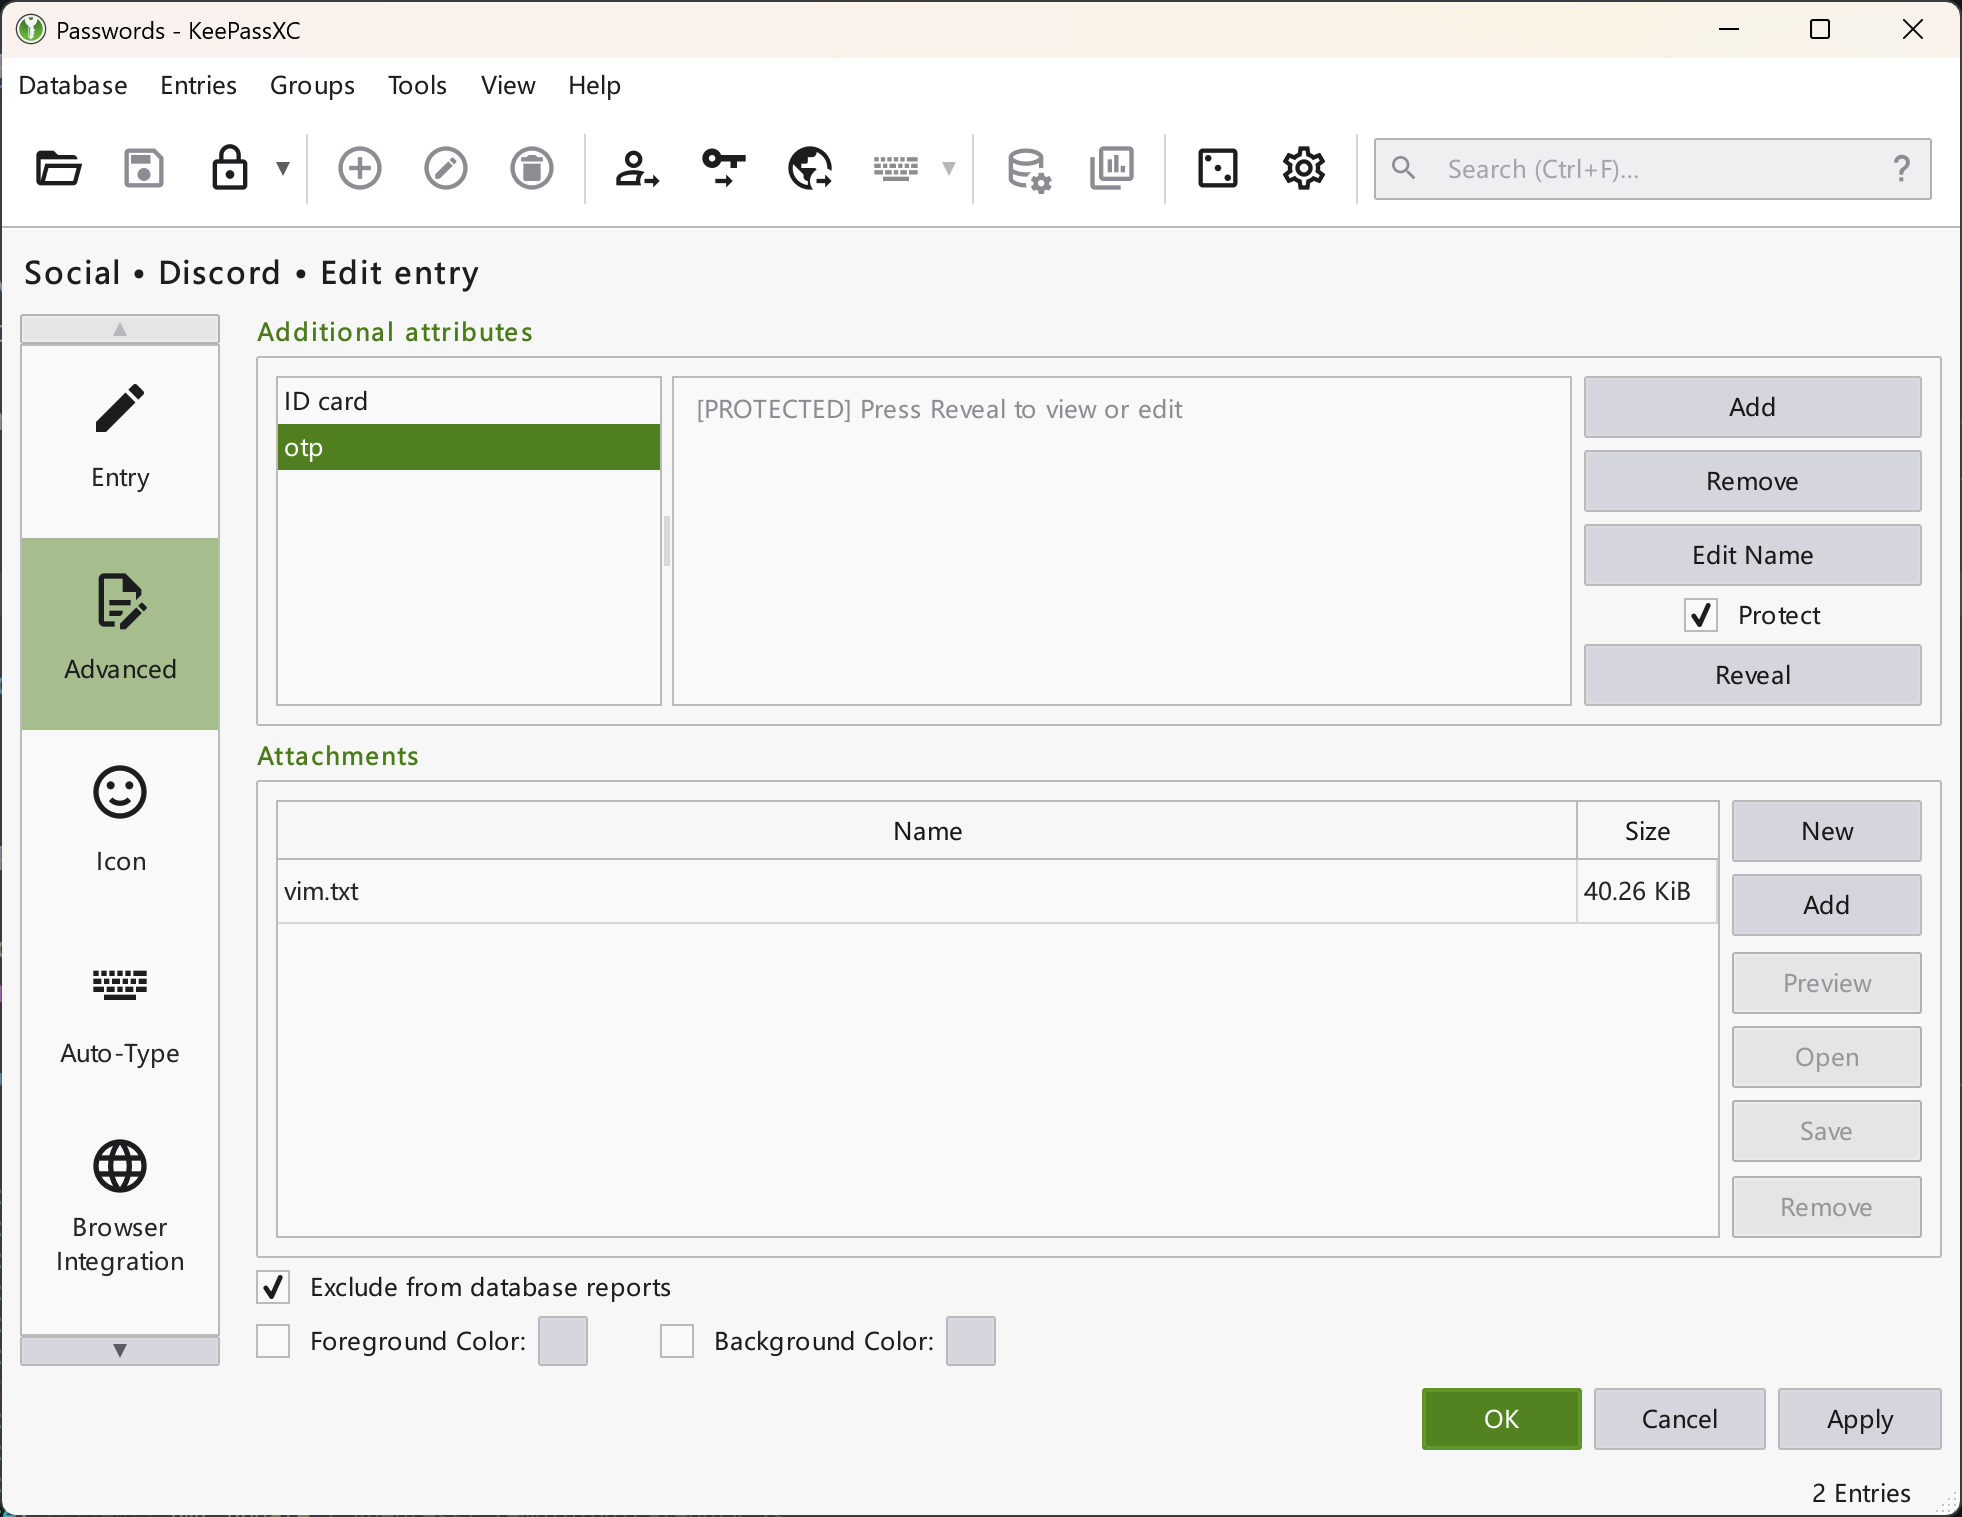Click sidebar scroll-up arrow

pos(120,329)
